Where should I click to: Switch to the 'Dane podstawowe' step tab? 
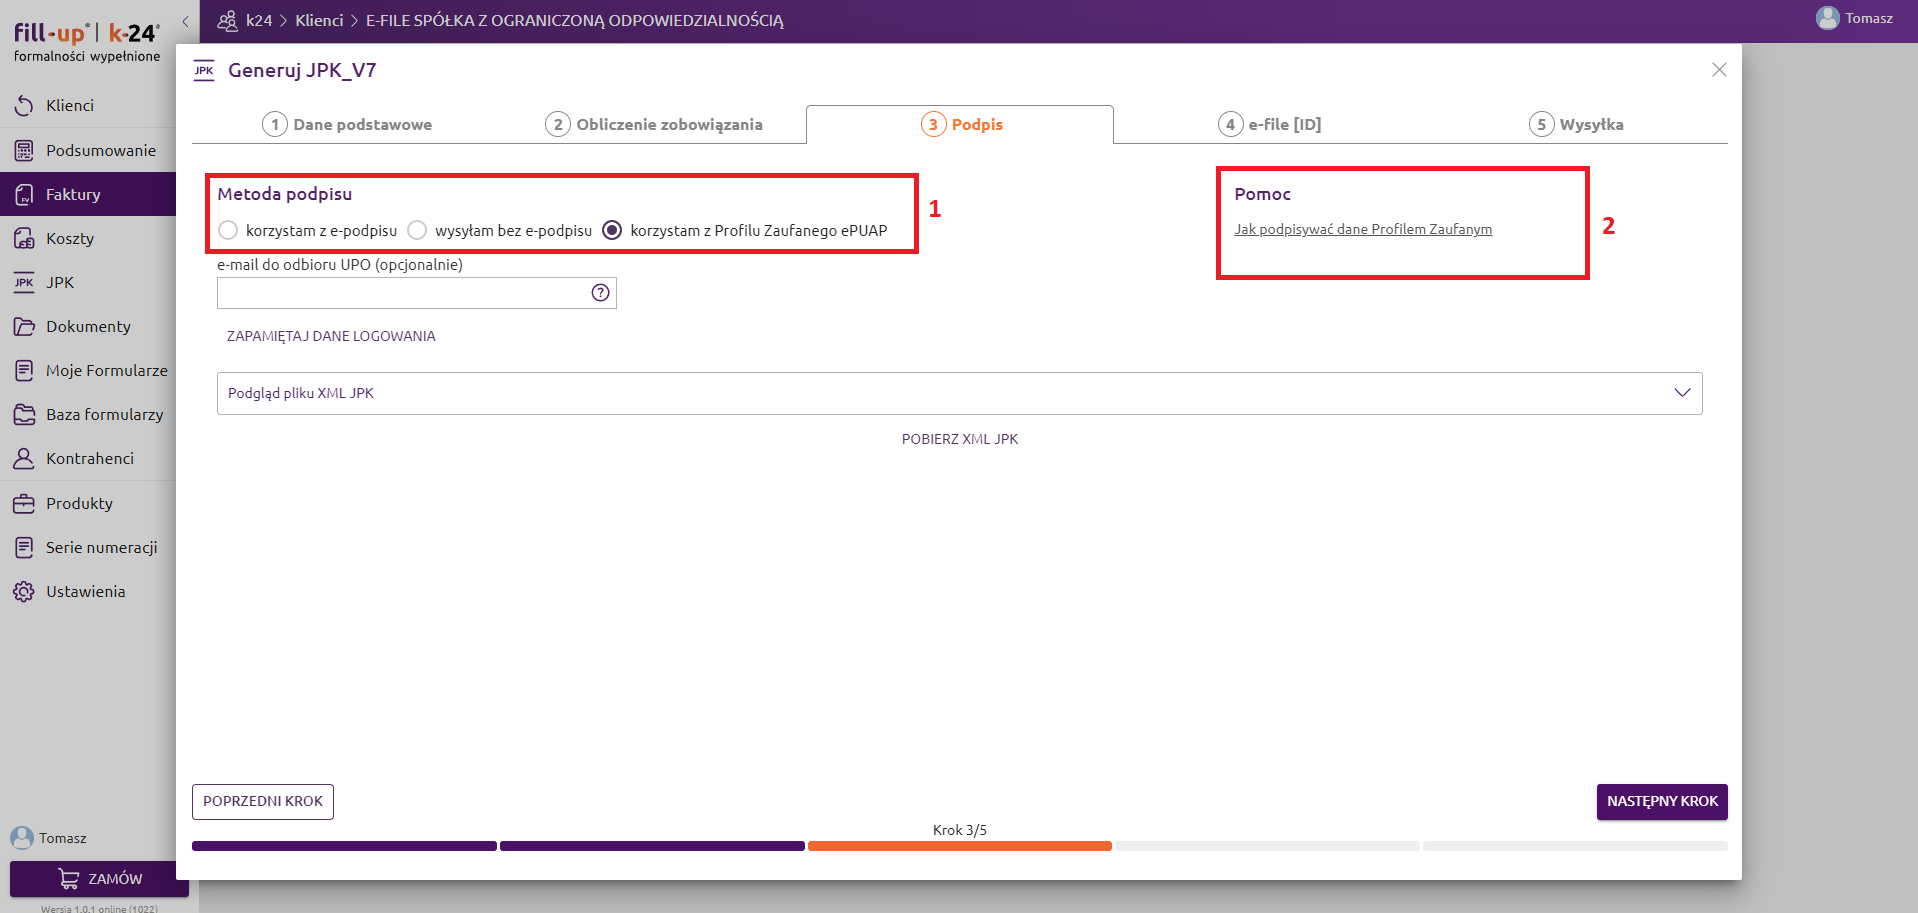coord(347,125)
